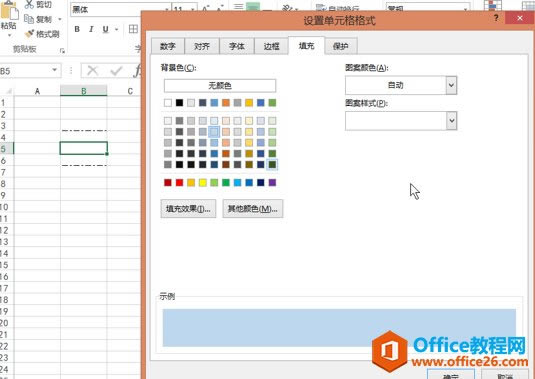Click the select-all corner of worksheet

click(7, 91)
